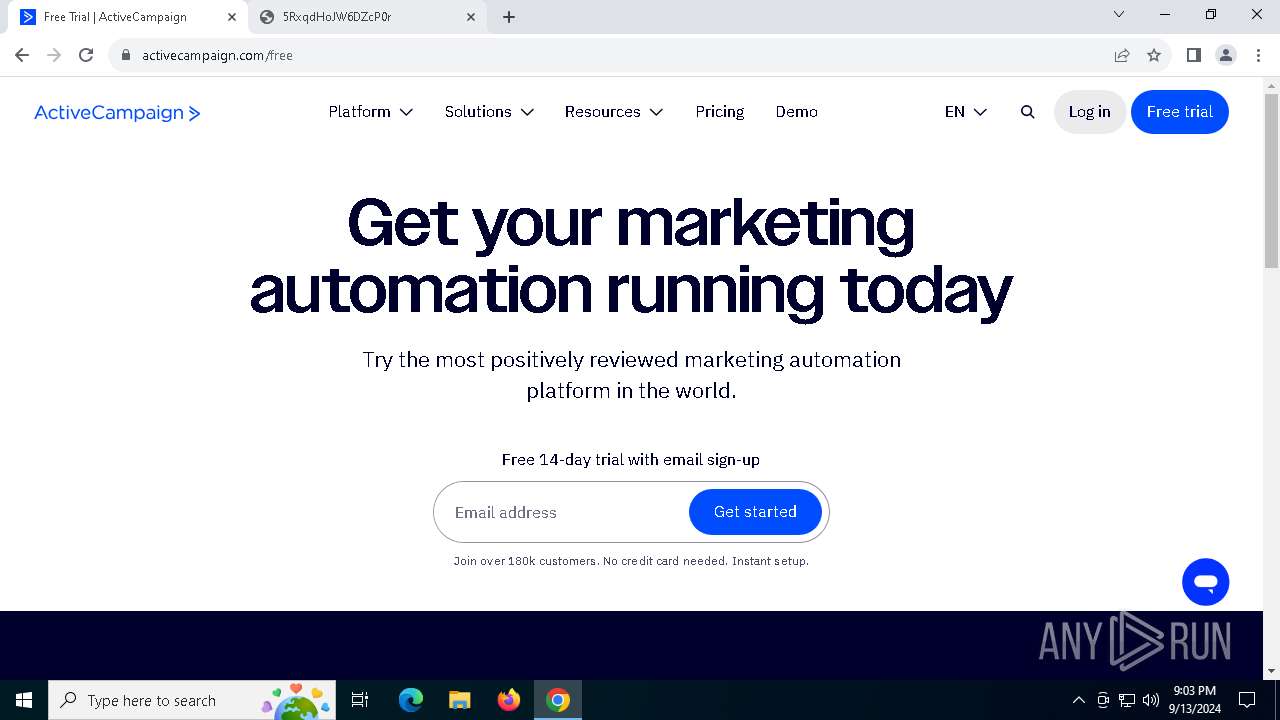Go to the Pricing page

click(x=720, y=112)
